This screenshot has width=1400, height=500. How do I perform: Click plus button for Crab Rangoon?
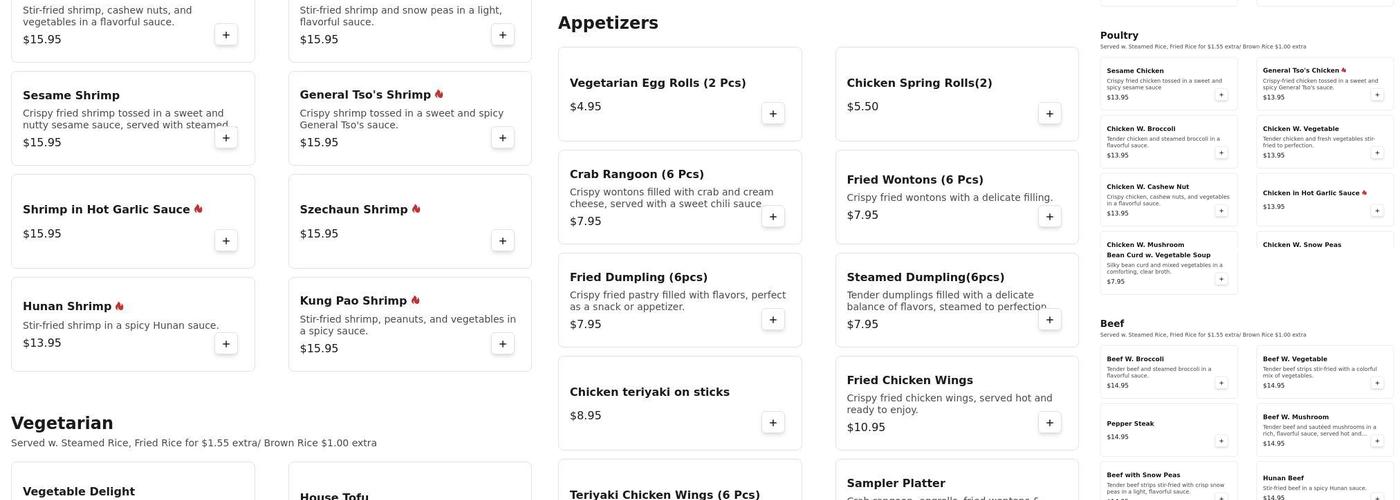773,217
